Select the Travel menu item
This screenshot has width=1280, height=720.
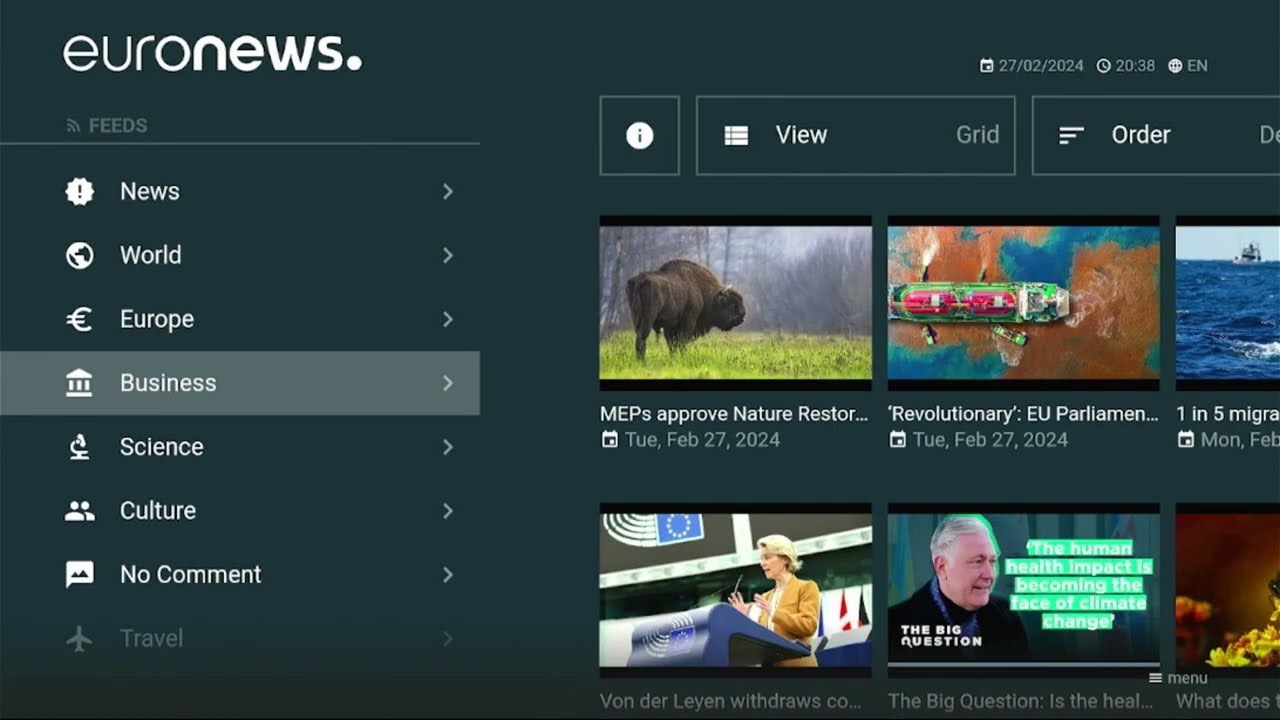click(x=240, y=638)
